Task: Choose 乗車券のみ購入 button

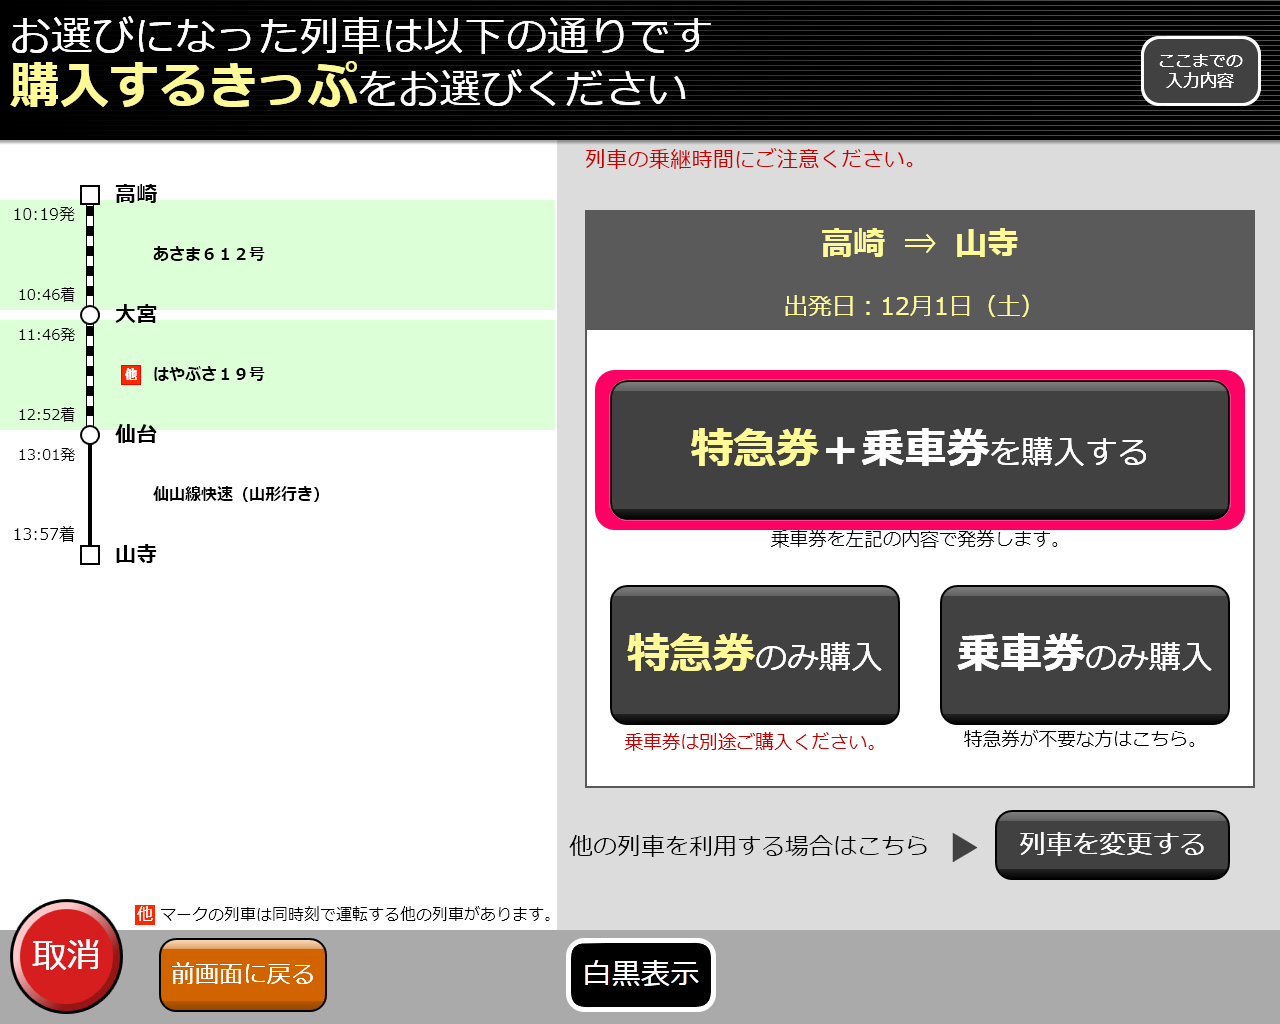Action: pyautogui.click(x=1085, y=655)
